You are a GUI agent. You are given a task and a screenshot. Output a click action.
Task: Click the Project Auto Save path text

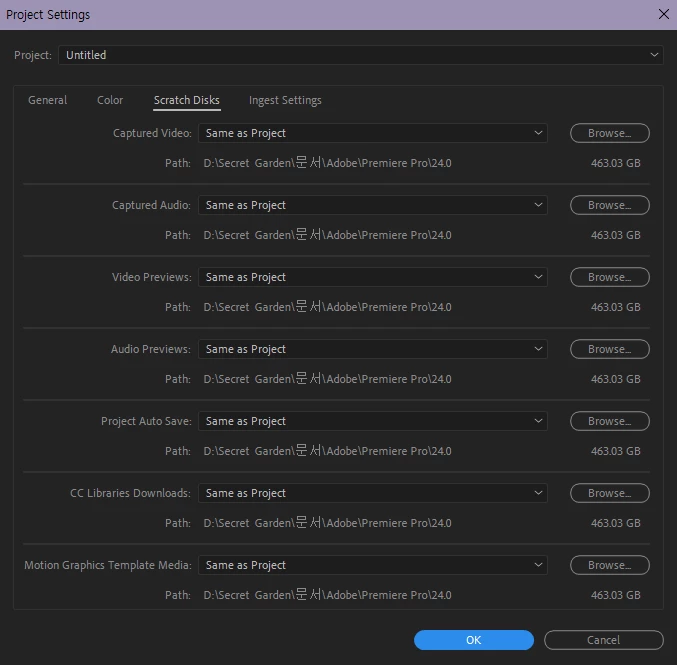pos(327,451)
